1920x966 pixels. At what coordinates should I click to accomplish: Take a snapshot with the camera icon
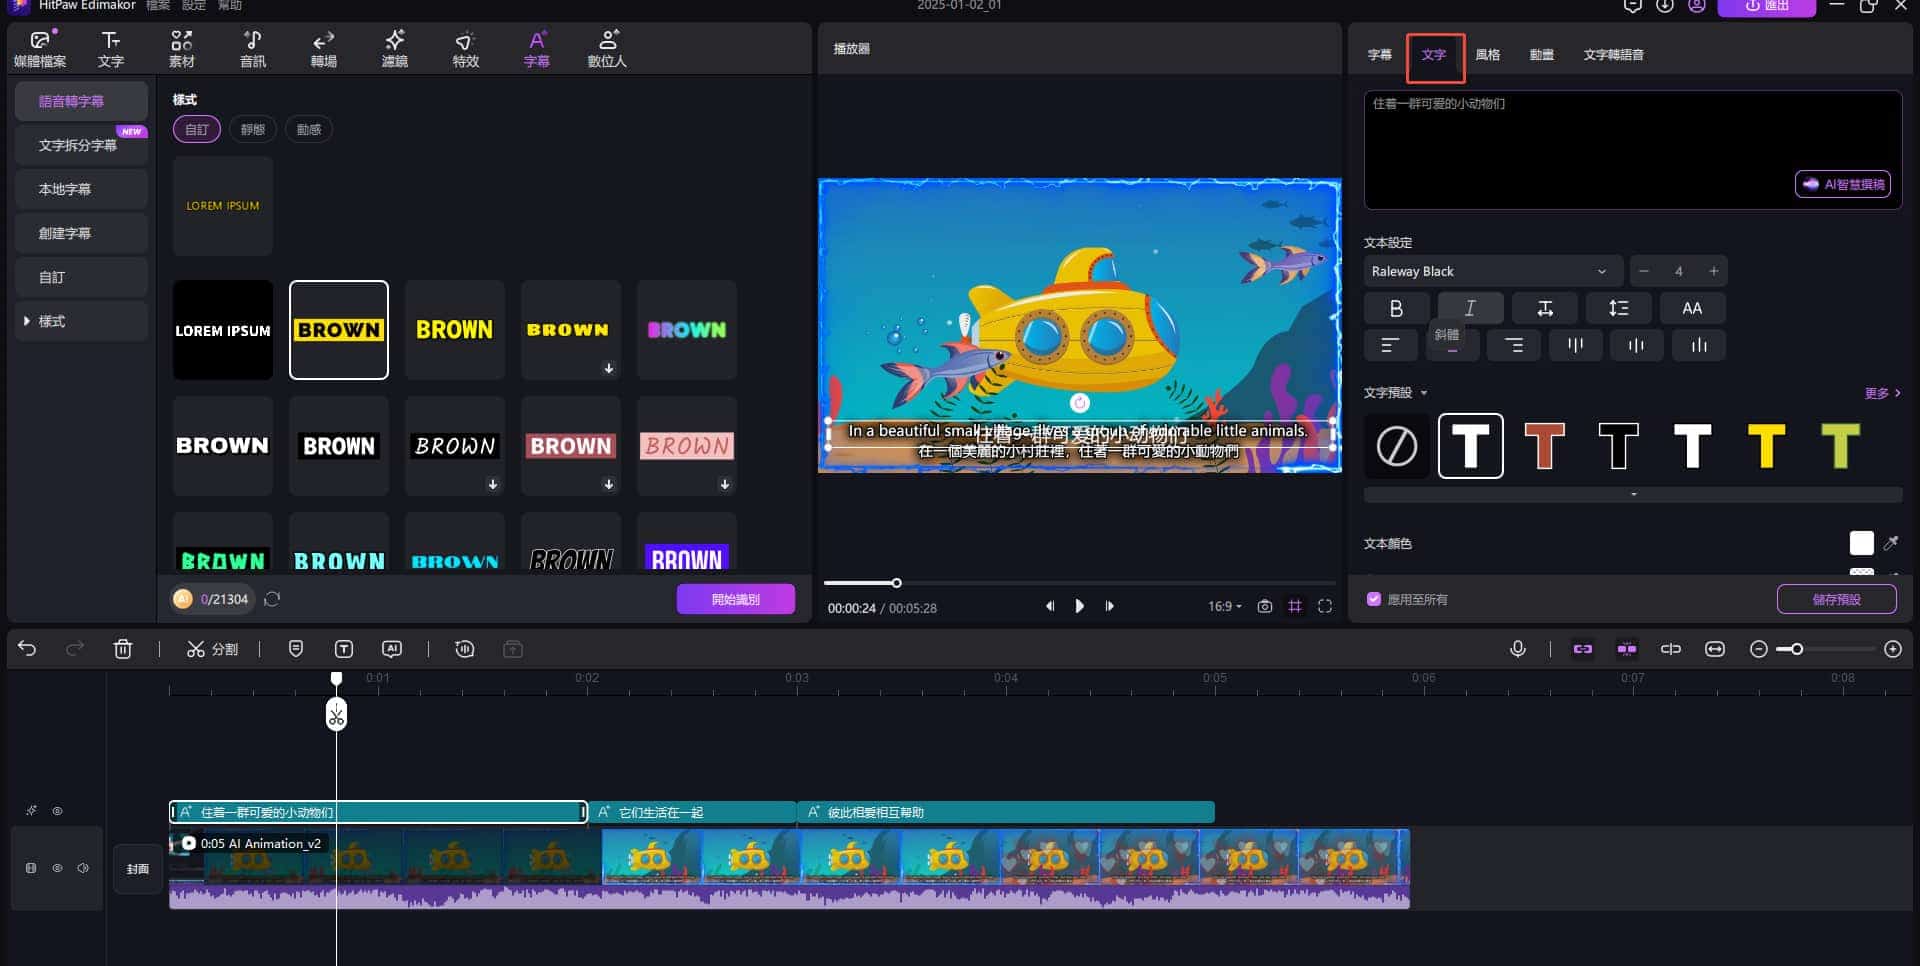pyautogui.click(x=1265, y=606)
